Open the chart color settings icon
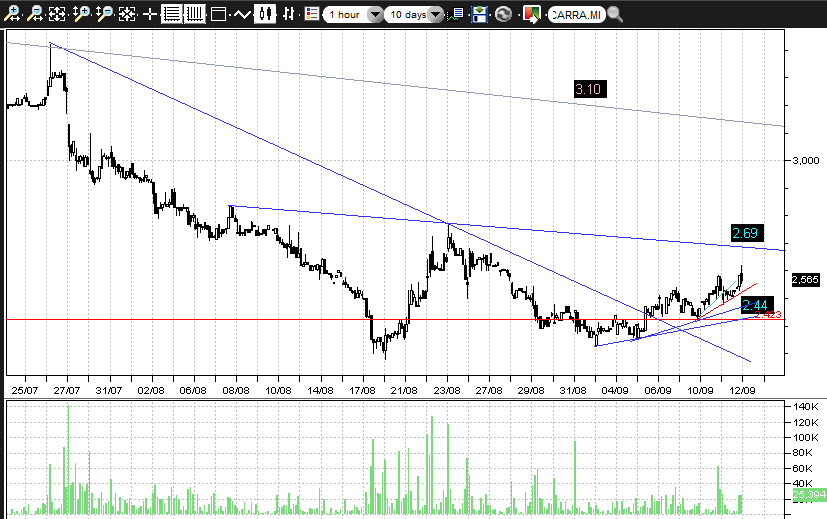827x519 pixels. coord(531,14)
